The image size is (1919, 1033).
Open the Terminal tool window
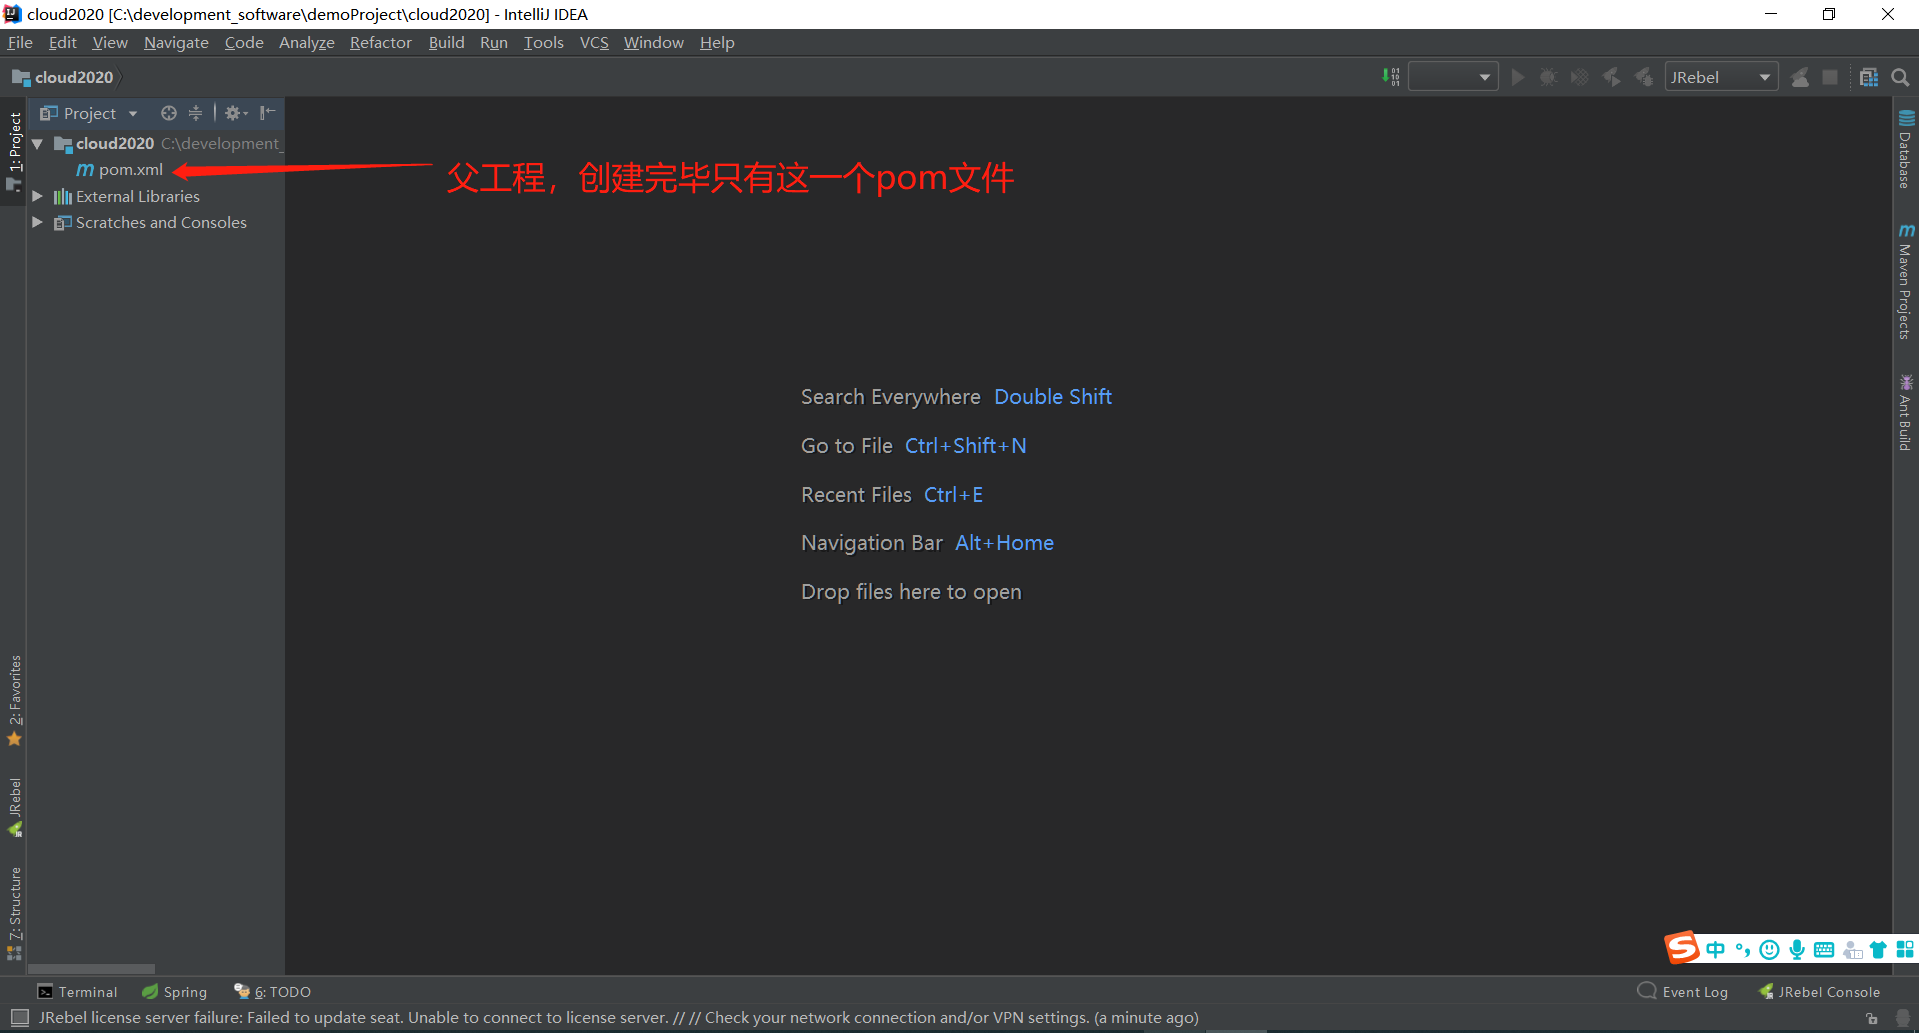click(x=77, y=992)
